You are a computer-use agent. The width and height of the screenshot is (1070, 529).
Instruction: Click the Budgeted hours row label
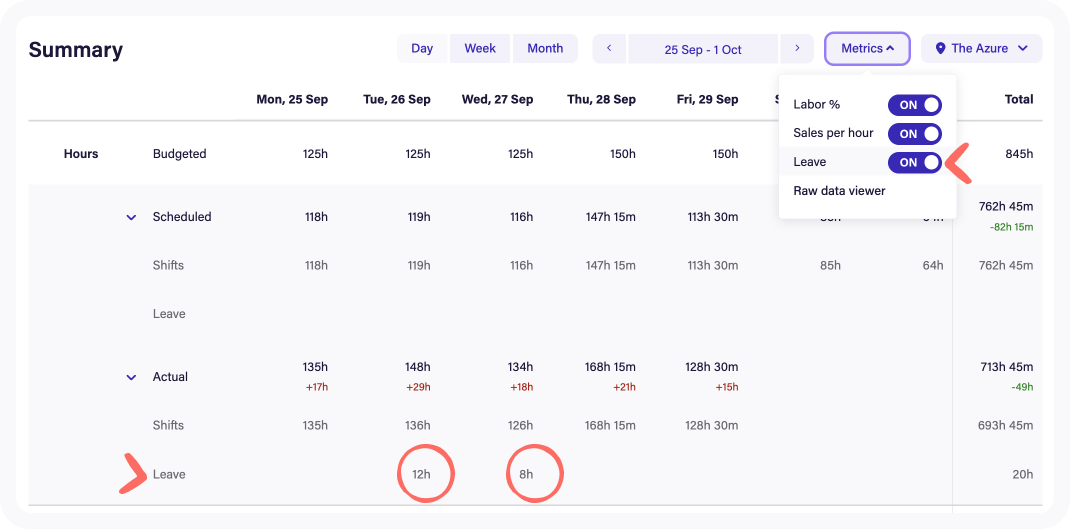[x=179, y=154]
